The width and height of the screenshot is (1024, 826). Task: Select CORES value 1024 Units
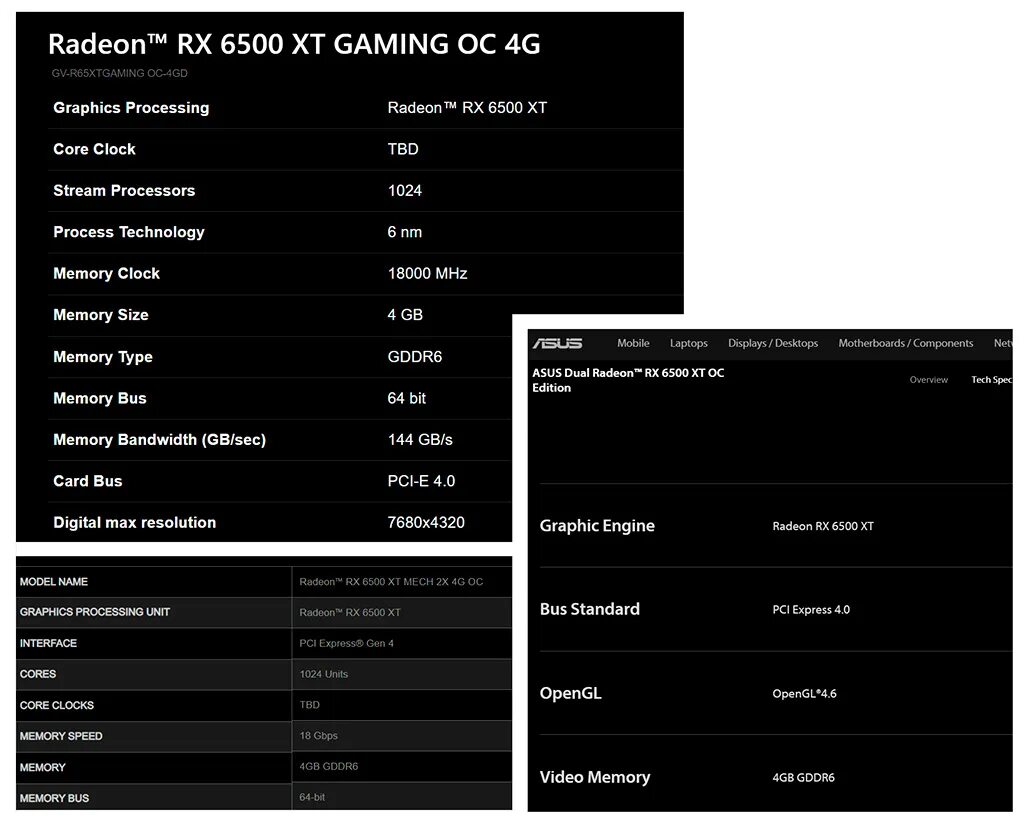[x=324, y=674]
